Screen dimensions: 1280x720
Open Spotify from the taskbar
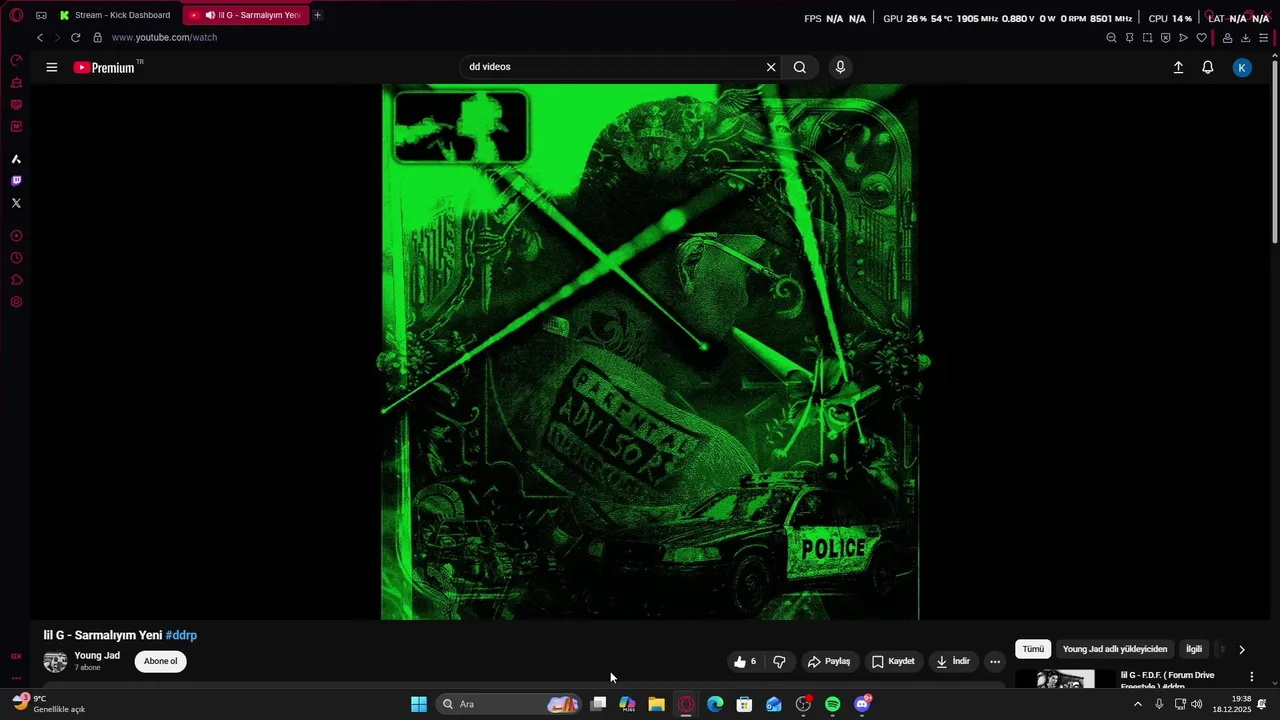click(833, 704)
